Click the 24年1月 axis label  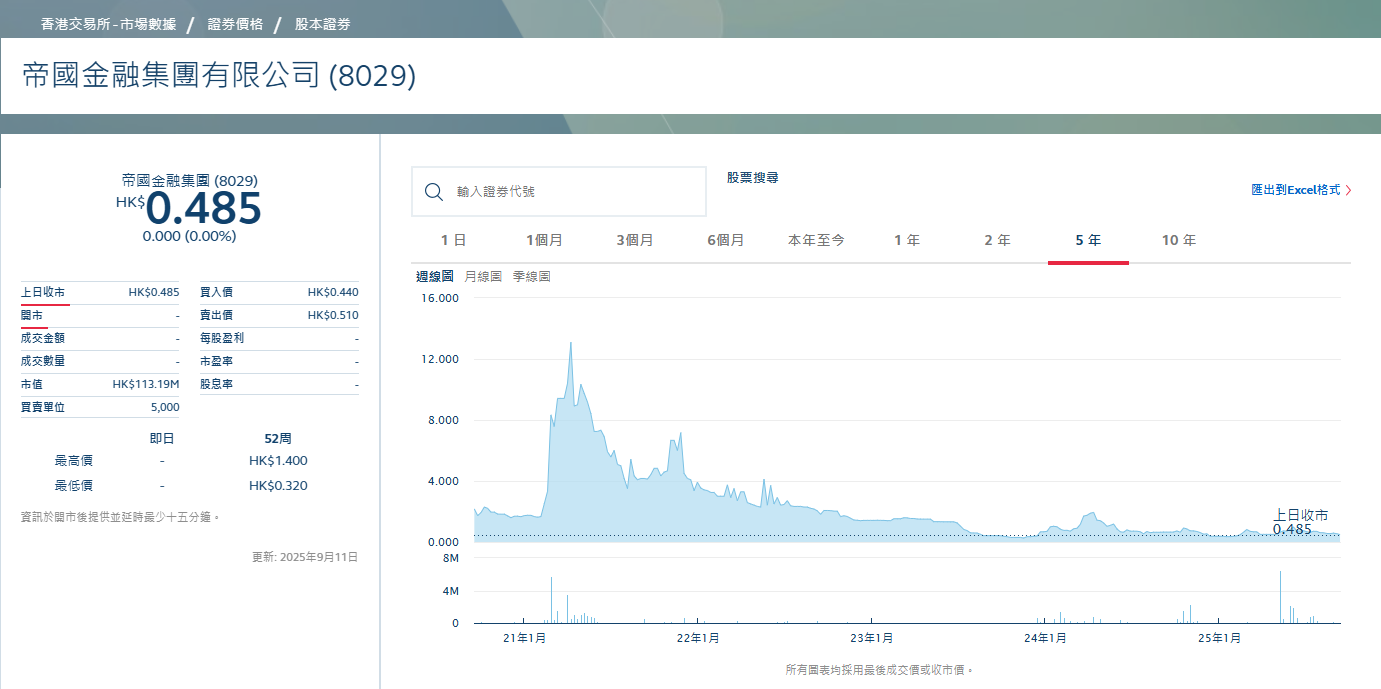pos(1044,638)
